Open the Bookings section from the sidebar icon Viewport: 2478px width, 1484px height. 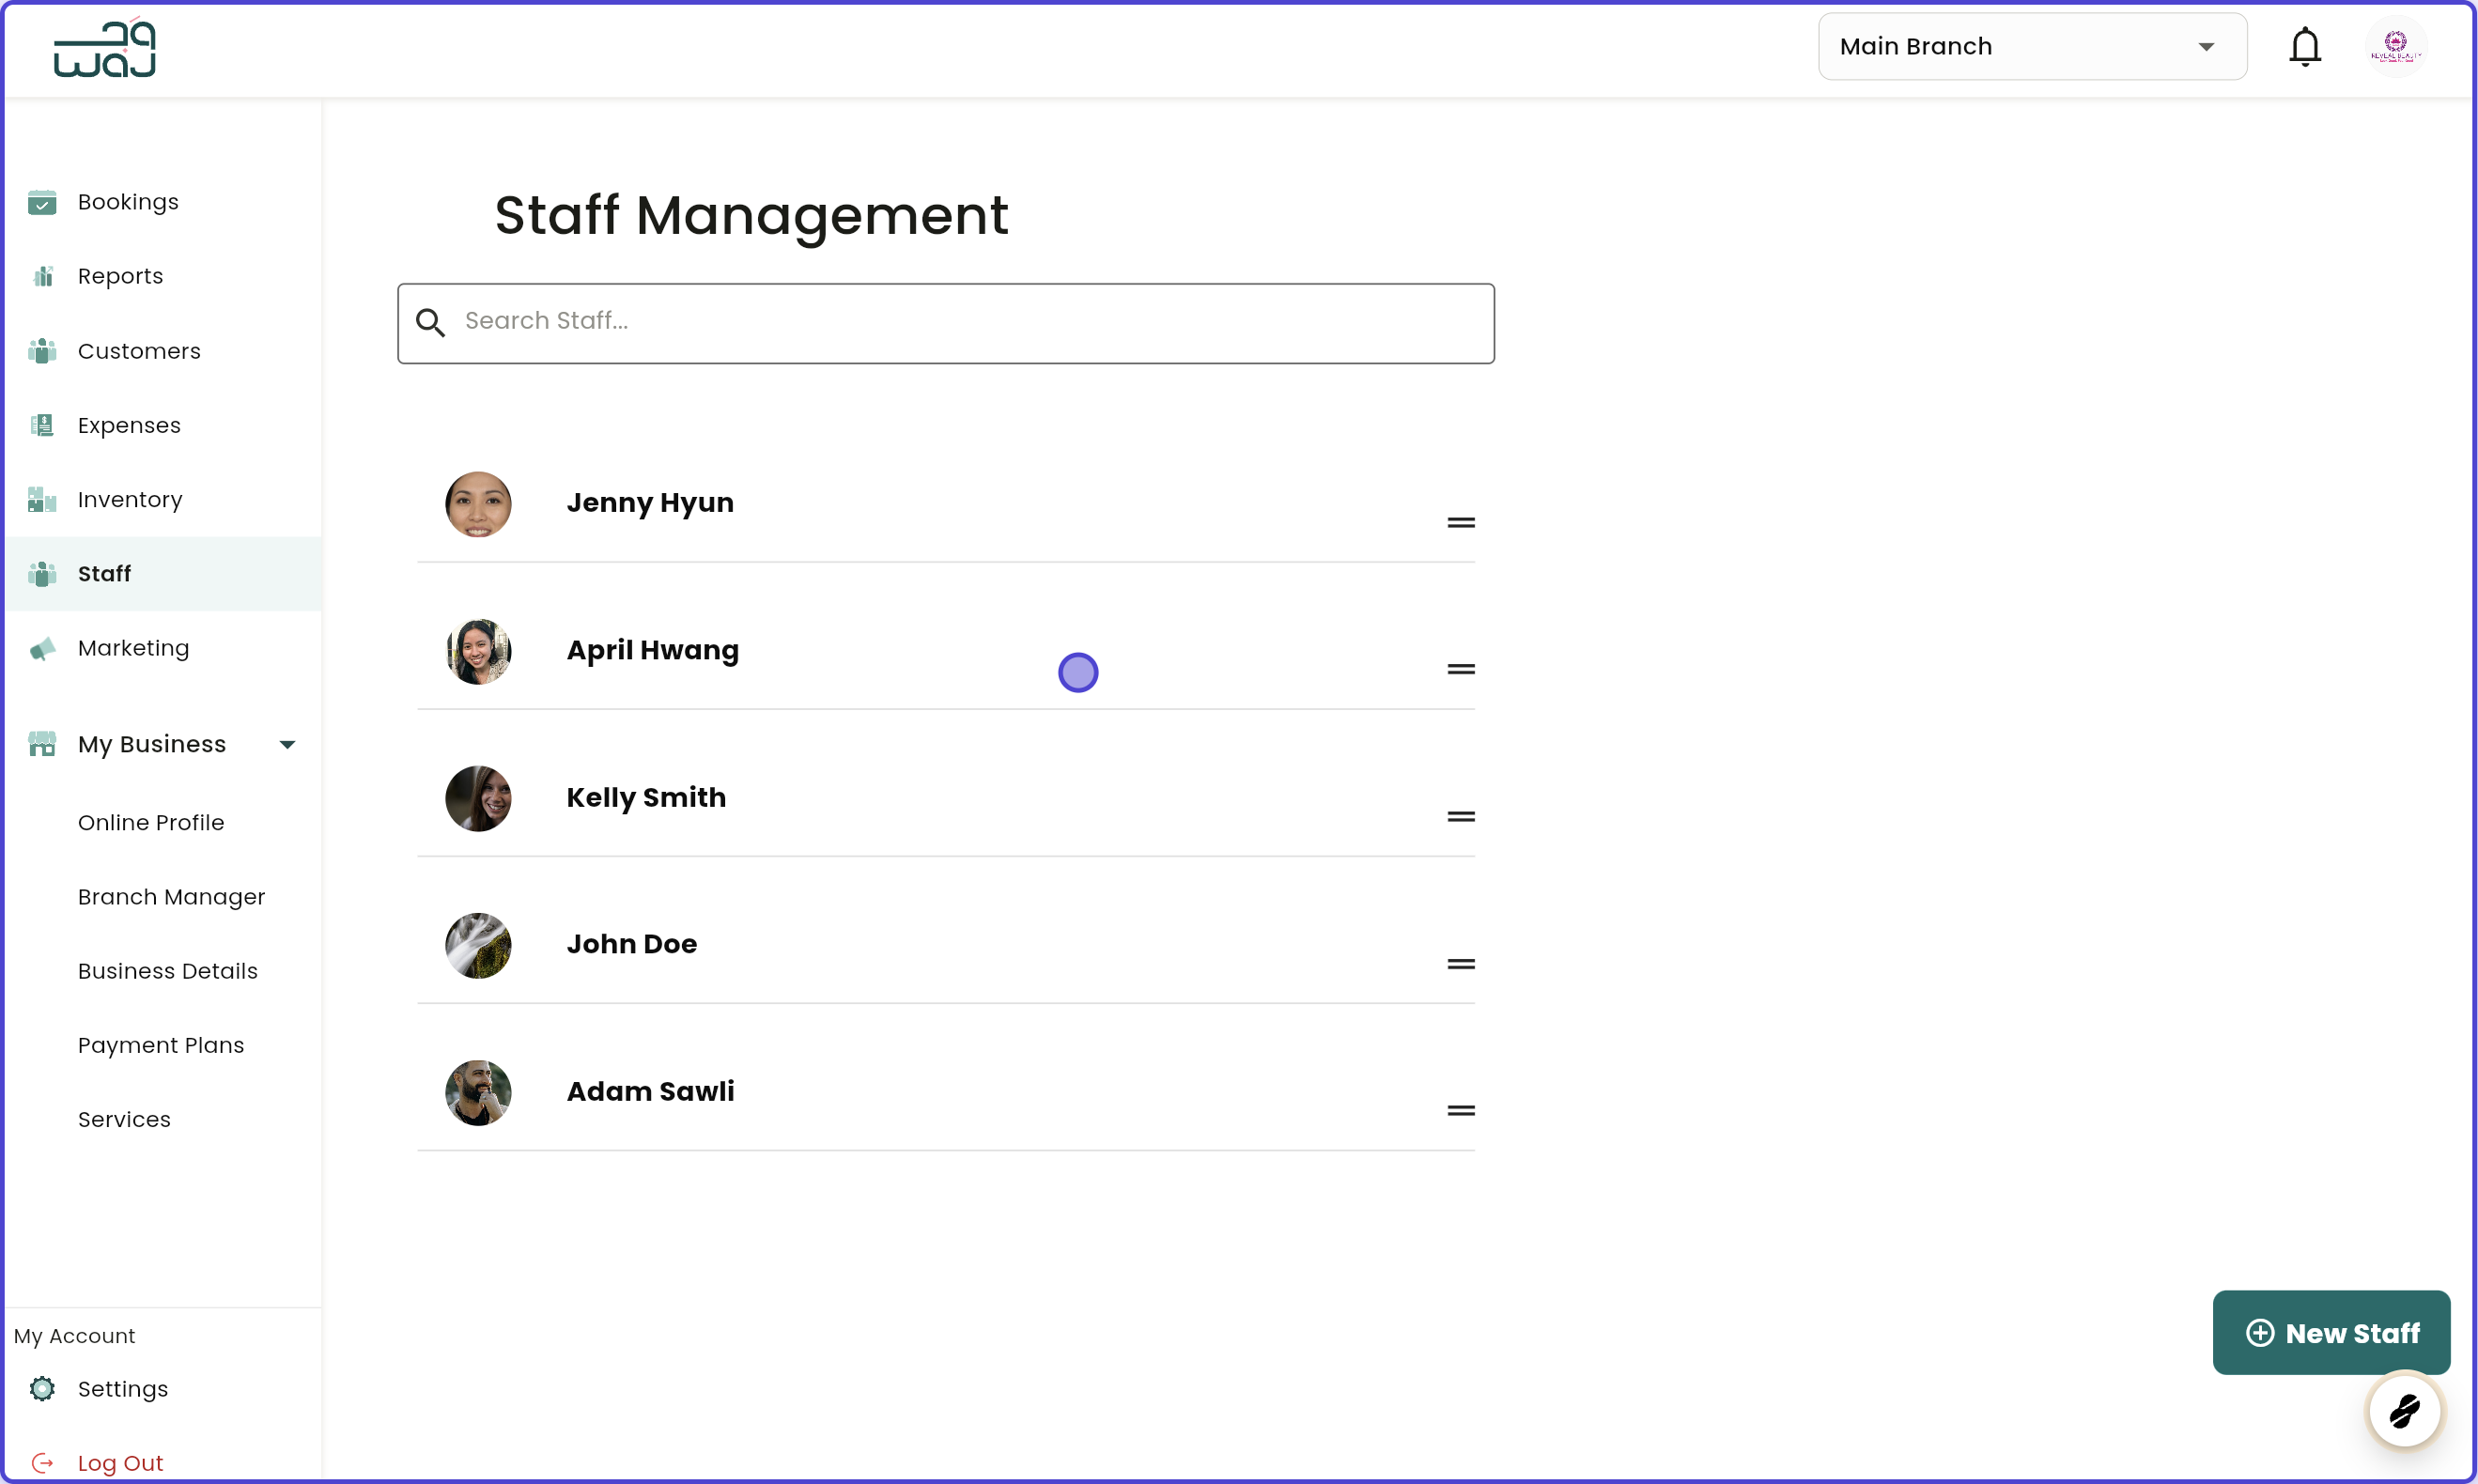42,202
